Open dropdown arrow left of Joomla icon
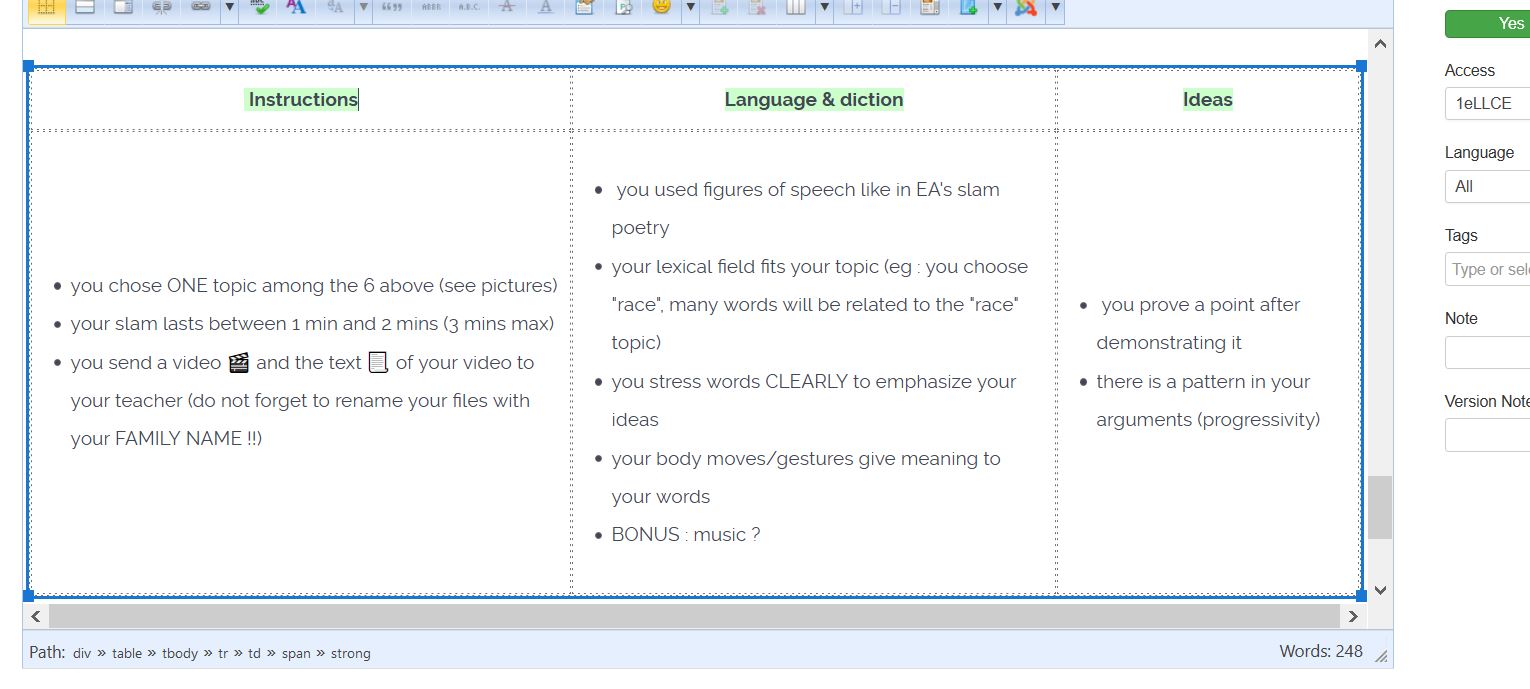The width and height of the screenshot is (1530, 689). [997, 8]
